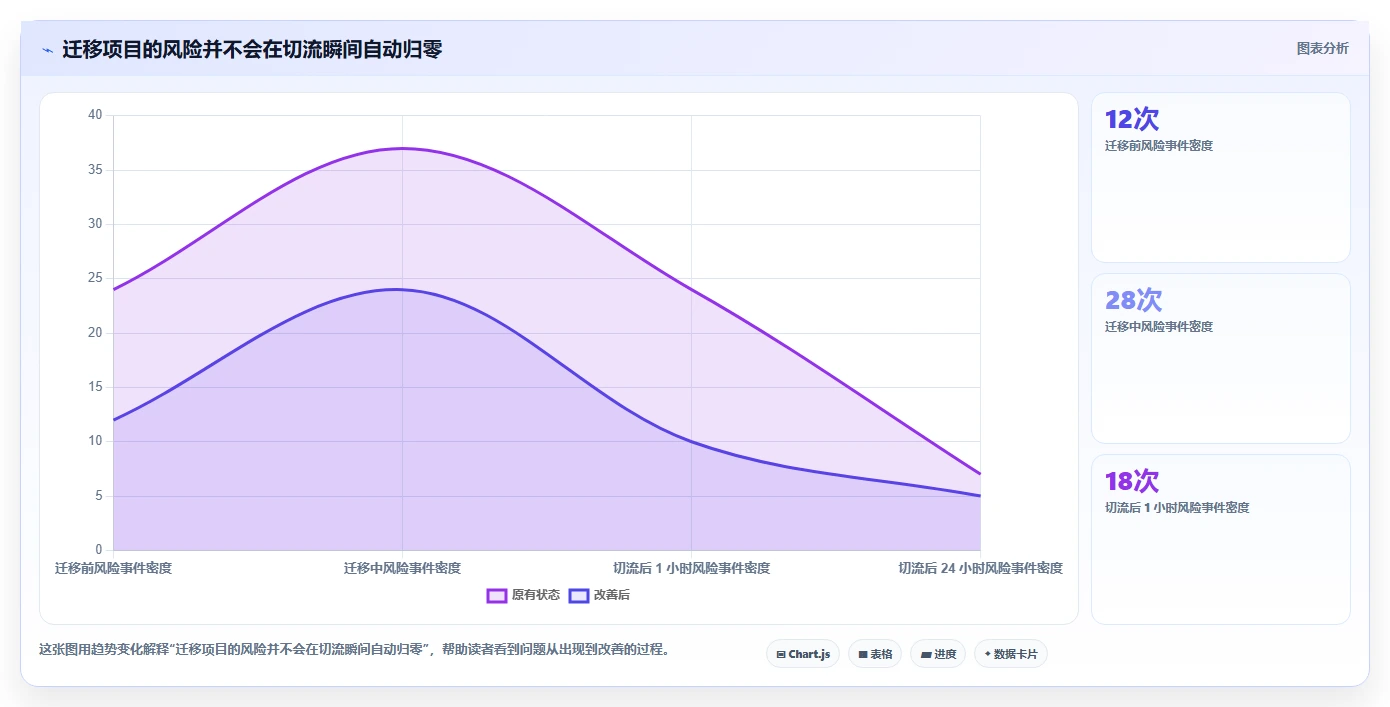Click the 改善后 legend label

click(612, 595)
